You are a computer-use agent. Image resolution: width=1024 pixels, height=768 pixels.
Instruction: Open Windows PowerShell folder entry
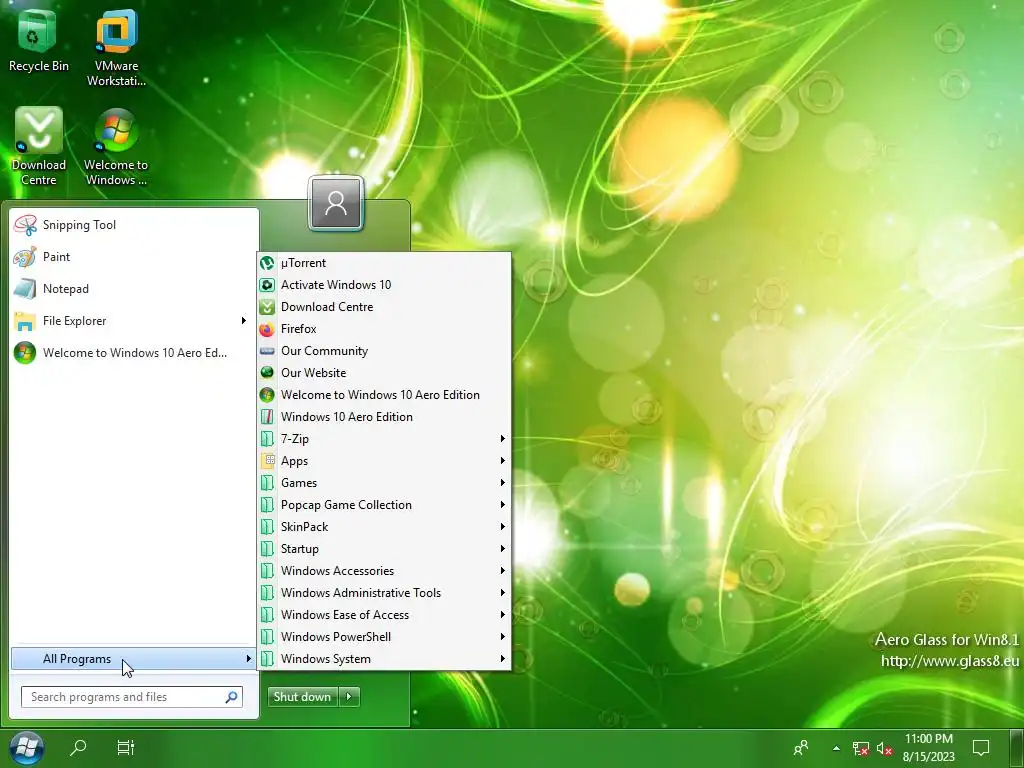(x=384, y=637)
